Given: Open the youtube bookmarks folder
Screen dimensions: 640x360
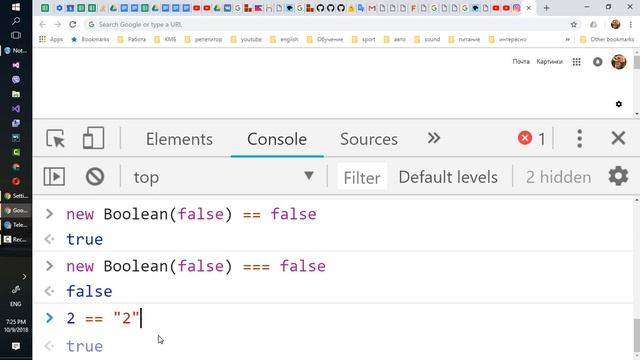Looking at the screenshot, I should point(246,39).
